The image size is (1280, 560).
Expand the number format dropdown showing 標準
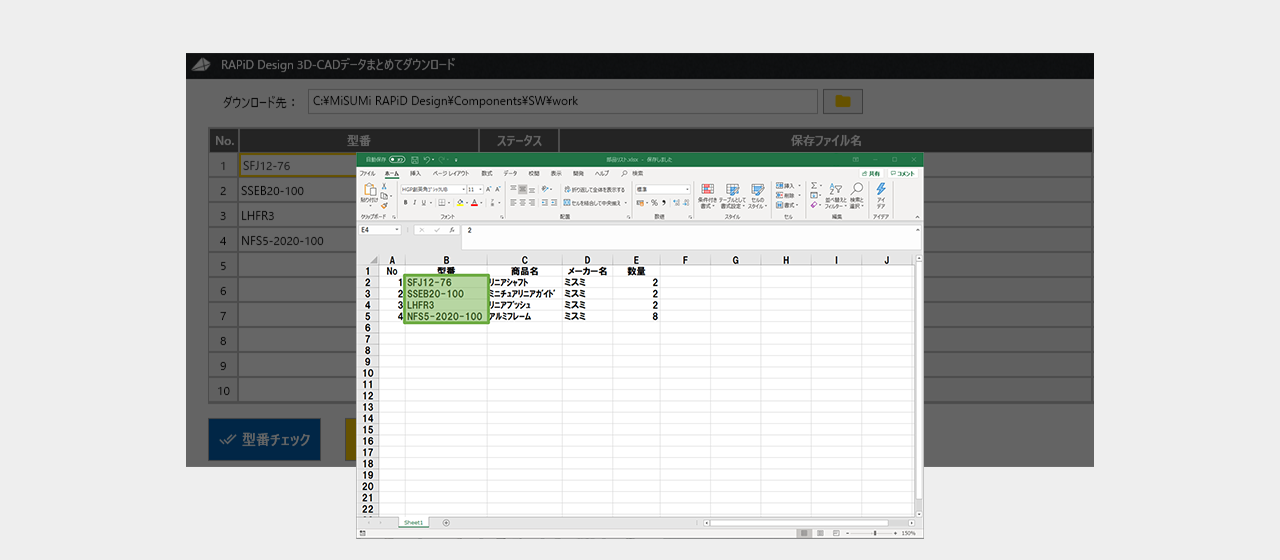pos(687,189)
